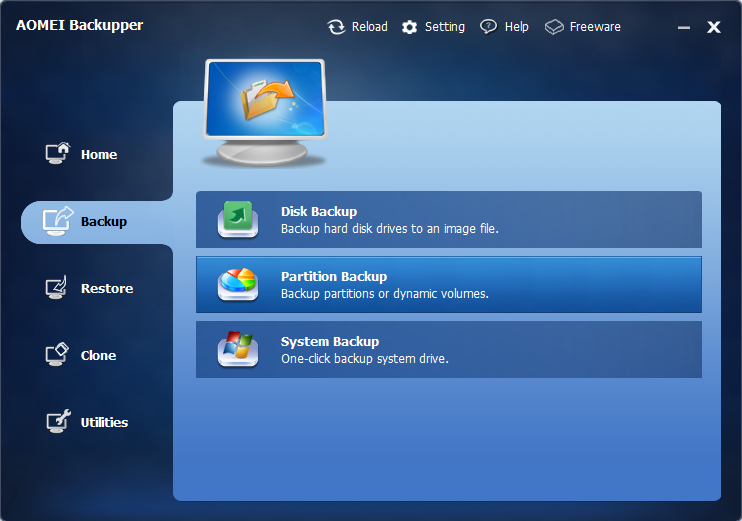Click the Reload text label

click(x=370, y=26)
